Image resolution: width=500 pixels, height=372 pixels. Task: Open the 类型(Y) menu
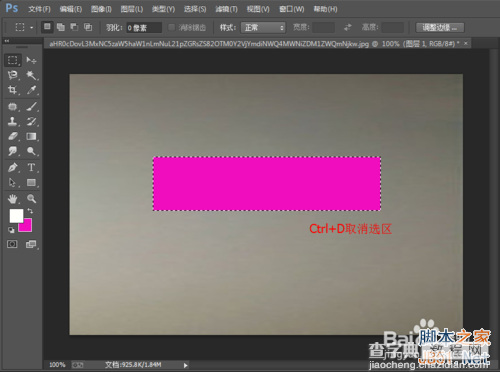(x=163, y=9)
